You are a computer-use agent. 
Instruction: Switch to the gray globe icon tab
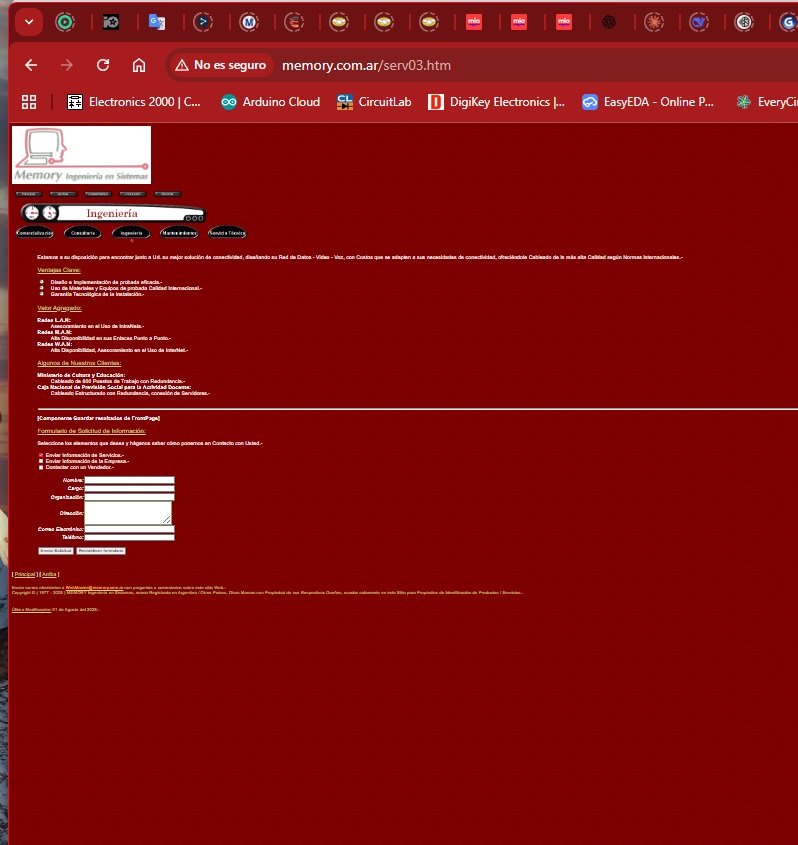[x=744, y=22]
